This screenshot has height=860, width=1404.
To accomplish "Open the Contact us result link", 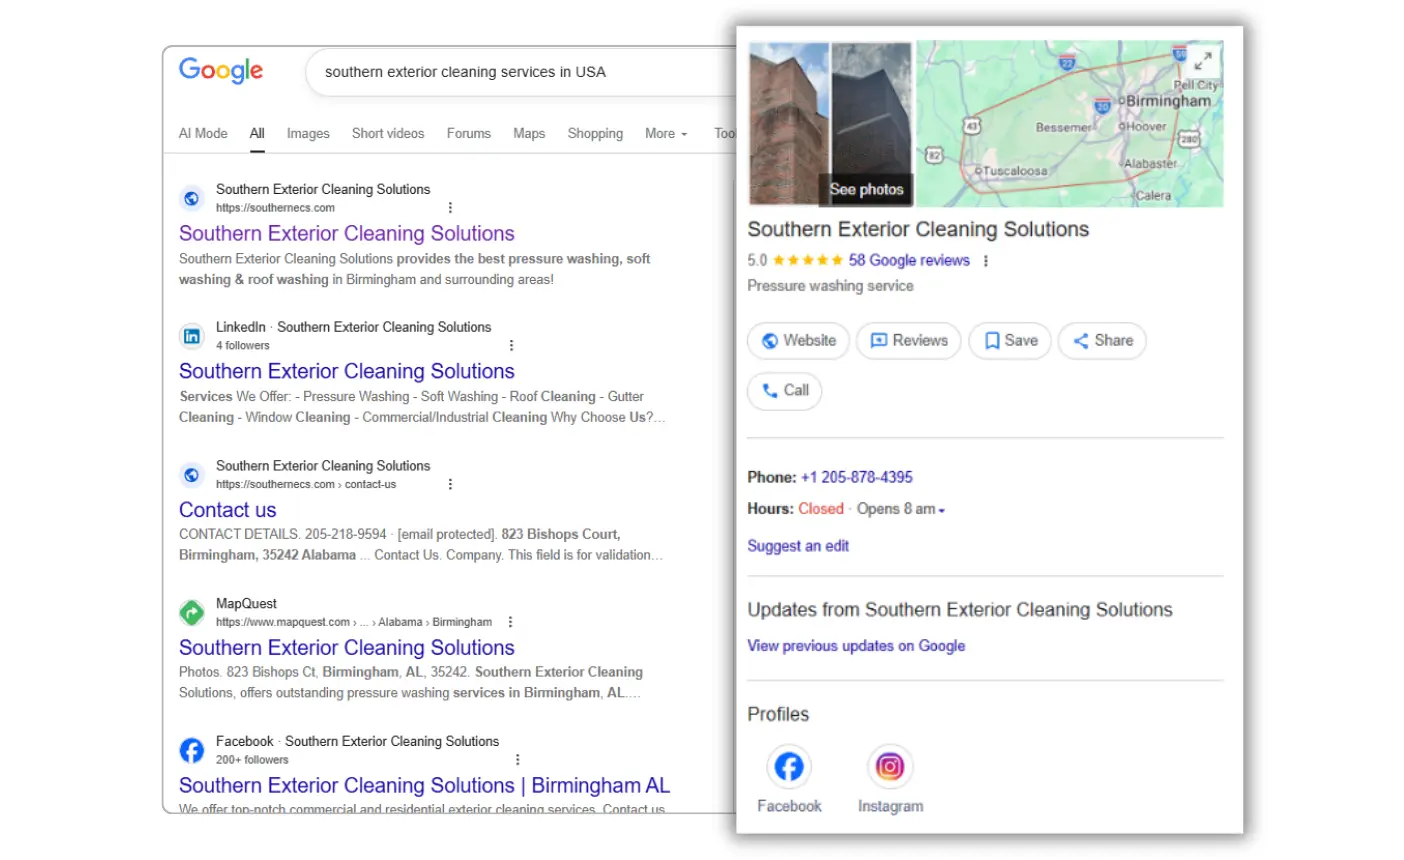I will tap(228, 510).
